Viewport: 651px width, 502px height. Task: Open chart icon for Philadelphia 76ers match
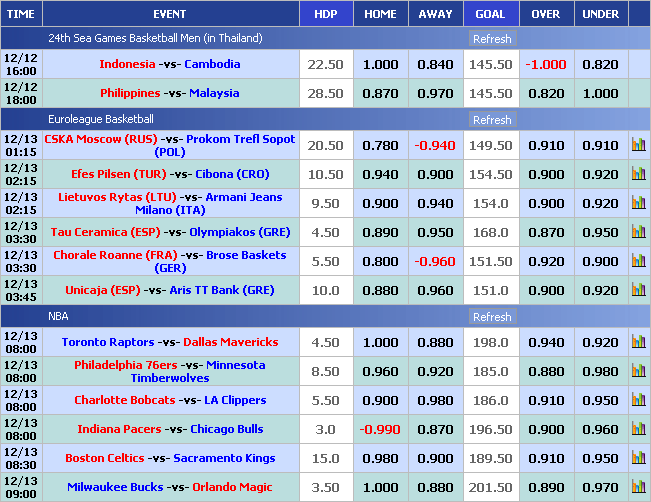(x=638, y=371)
